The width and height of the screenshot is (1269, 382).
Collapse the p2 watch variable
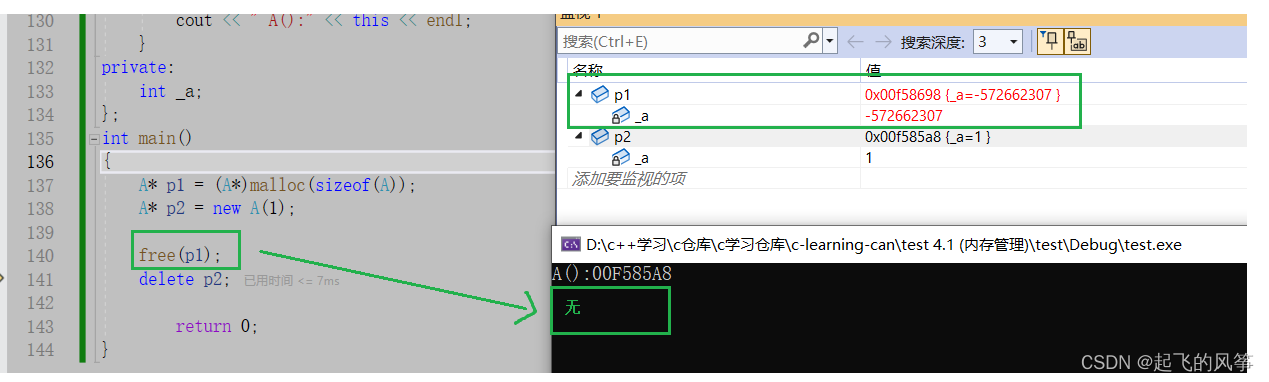point(579,137)
